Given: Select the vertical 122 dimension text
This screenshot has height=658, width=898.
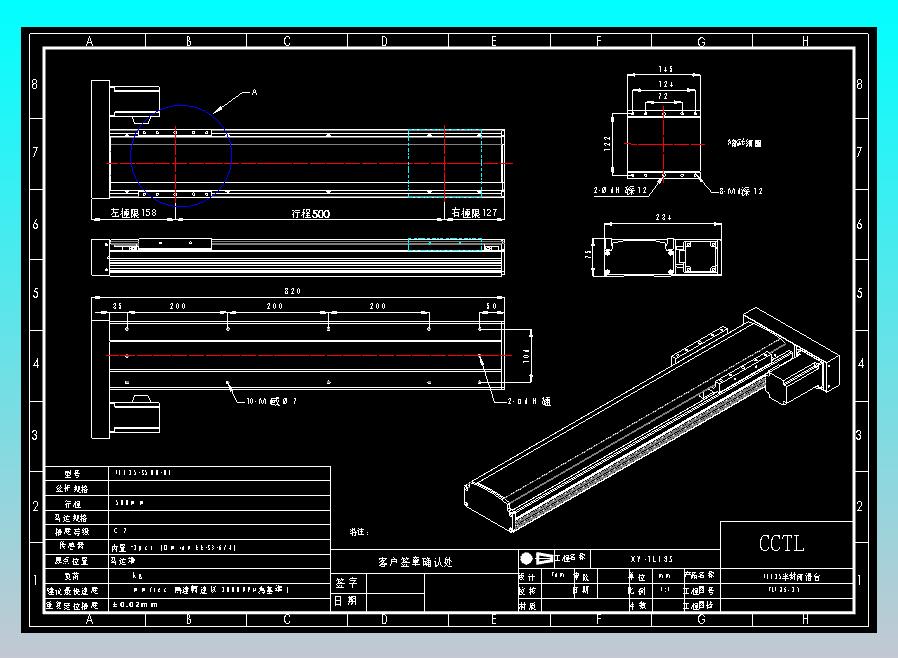Looking at the screenshot, I should click(607, 144).
